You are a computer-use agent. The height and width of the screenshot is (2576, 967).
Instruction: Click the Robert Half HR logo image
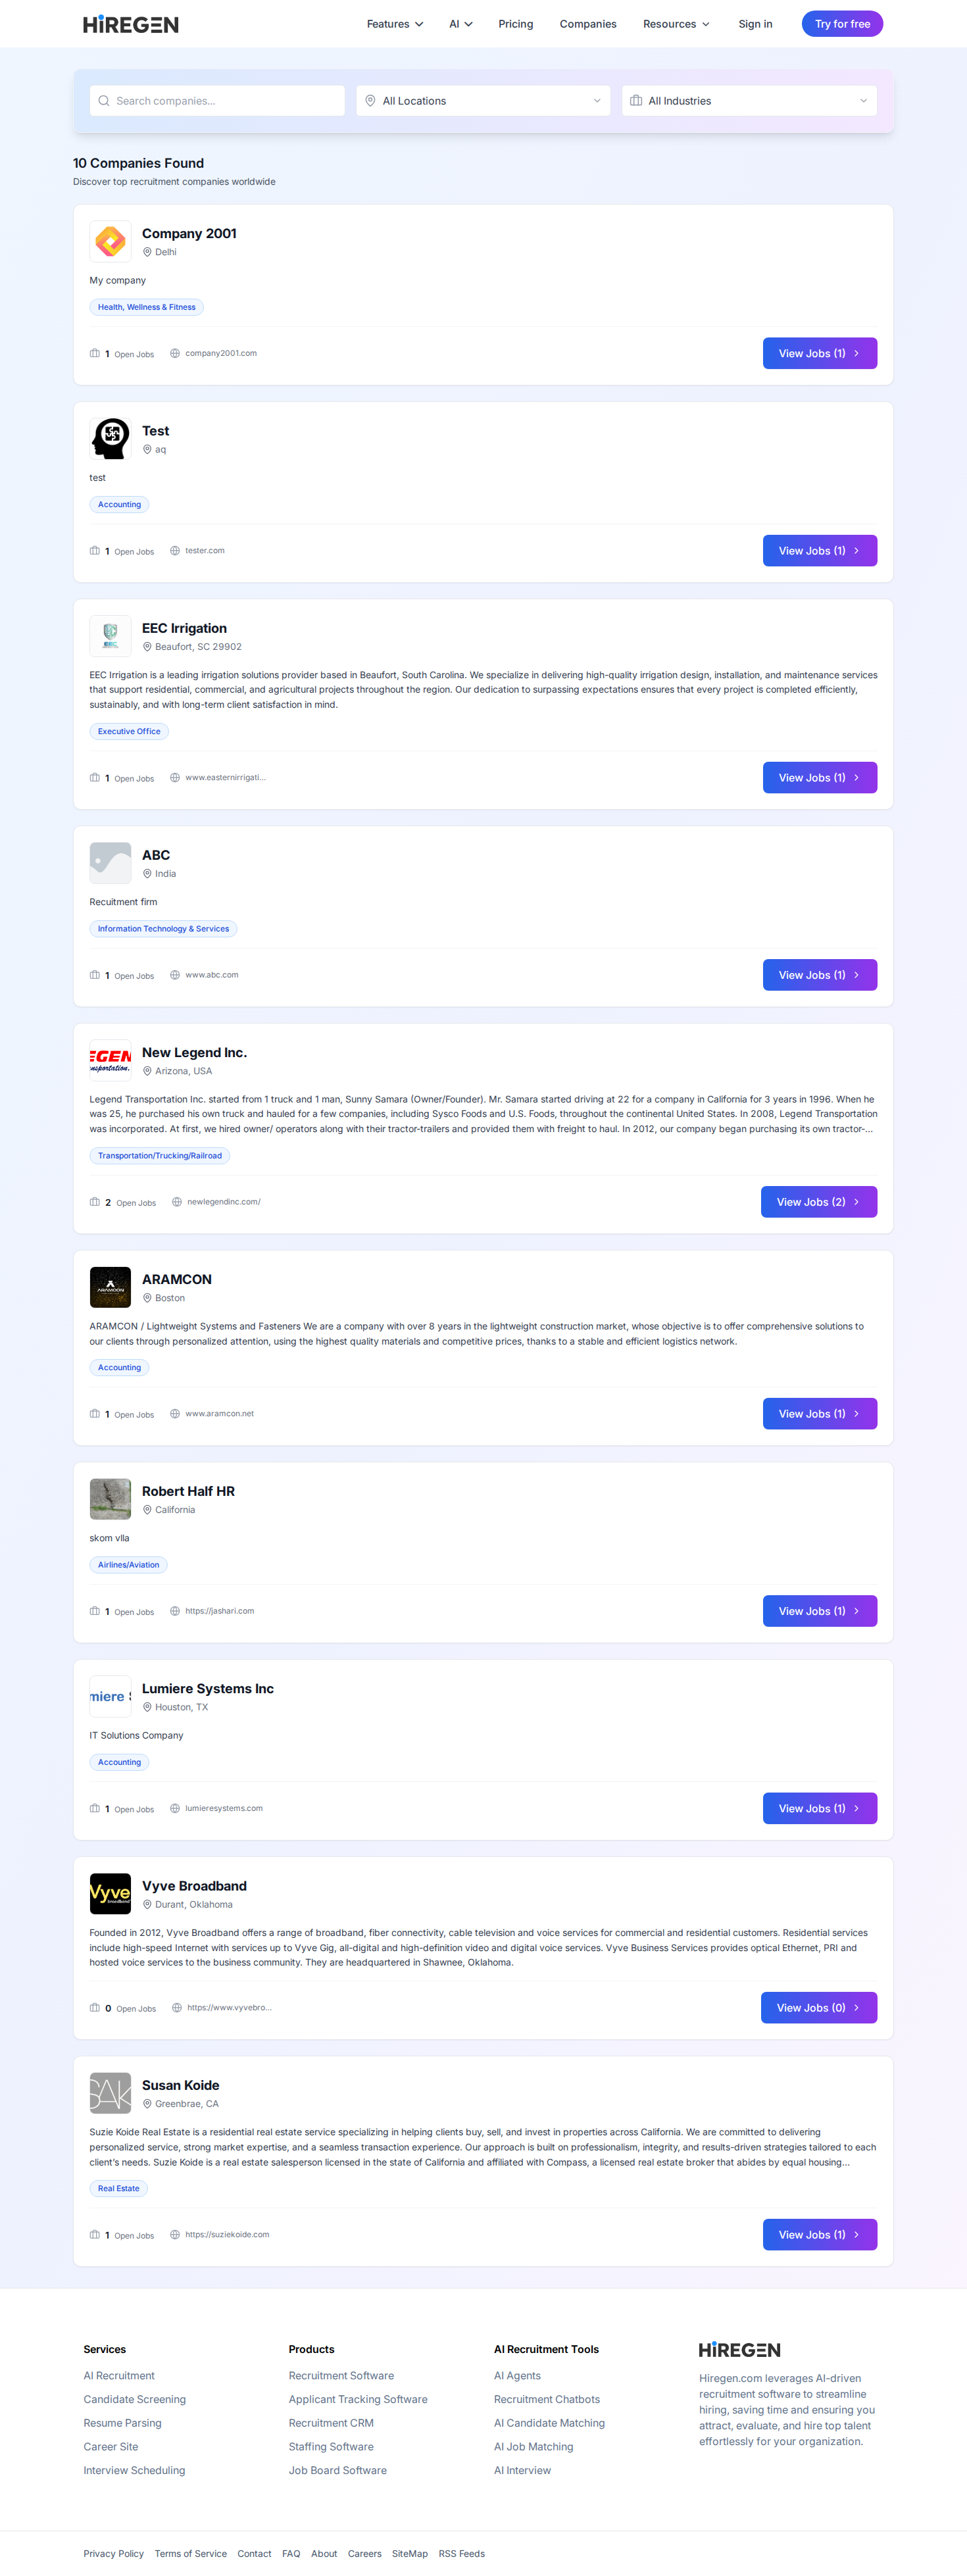pos(110,1499)
